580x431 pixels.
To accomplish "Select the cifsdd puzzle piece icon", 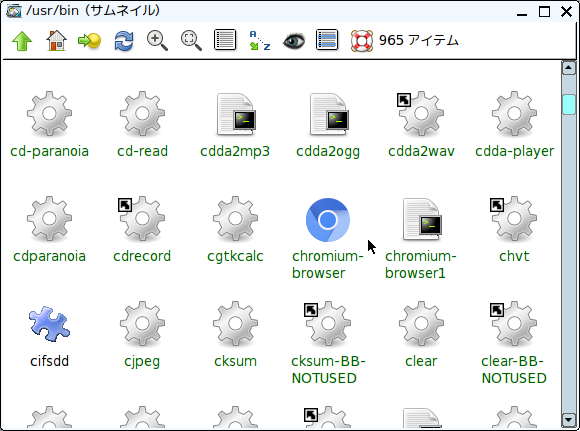I will click(x=49, y=323).
